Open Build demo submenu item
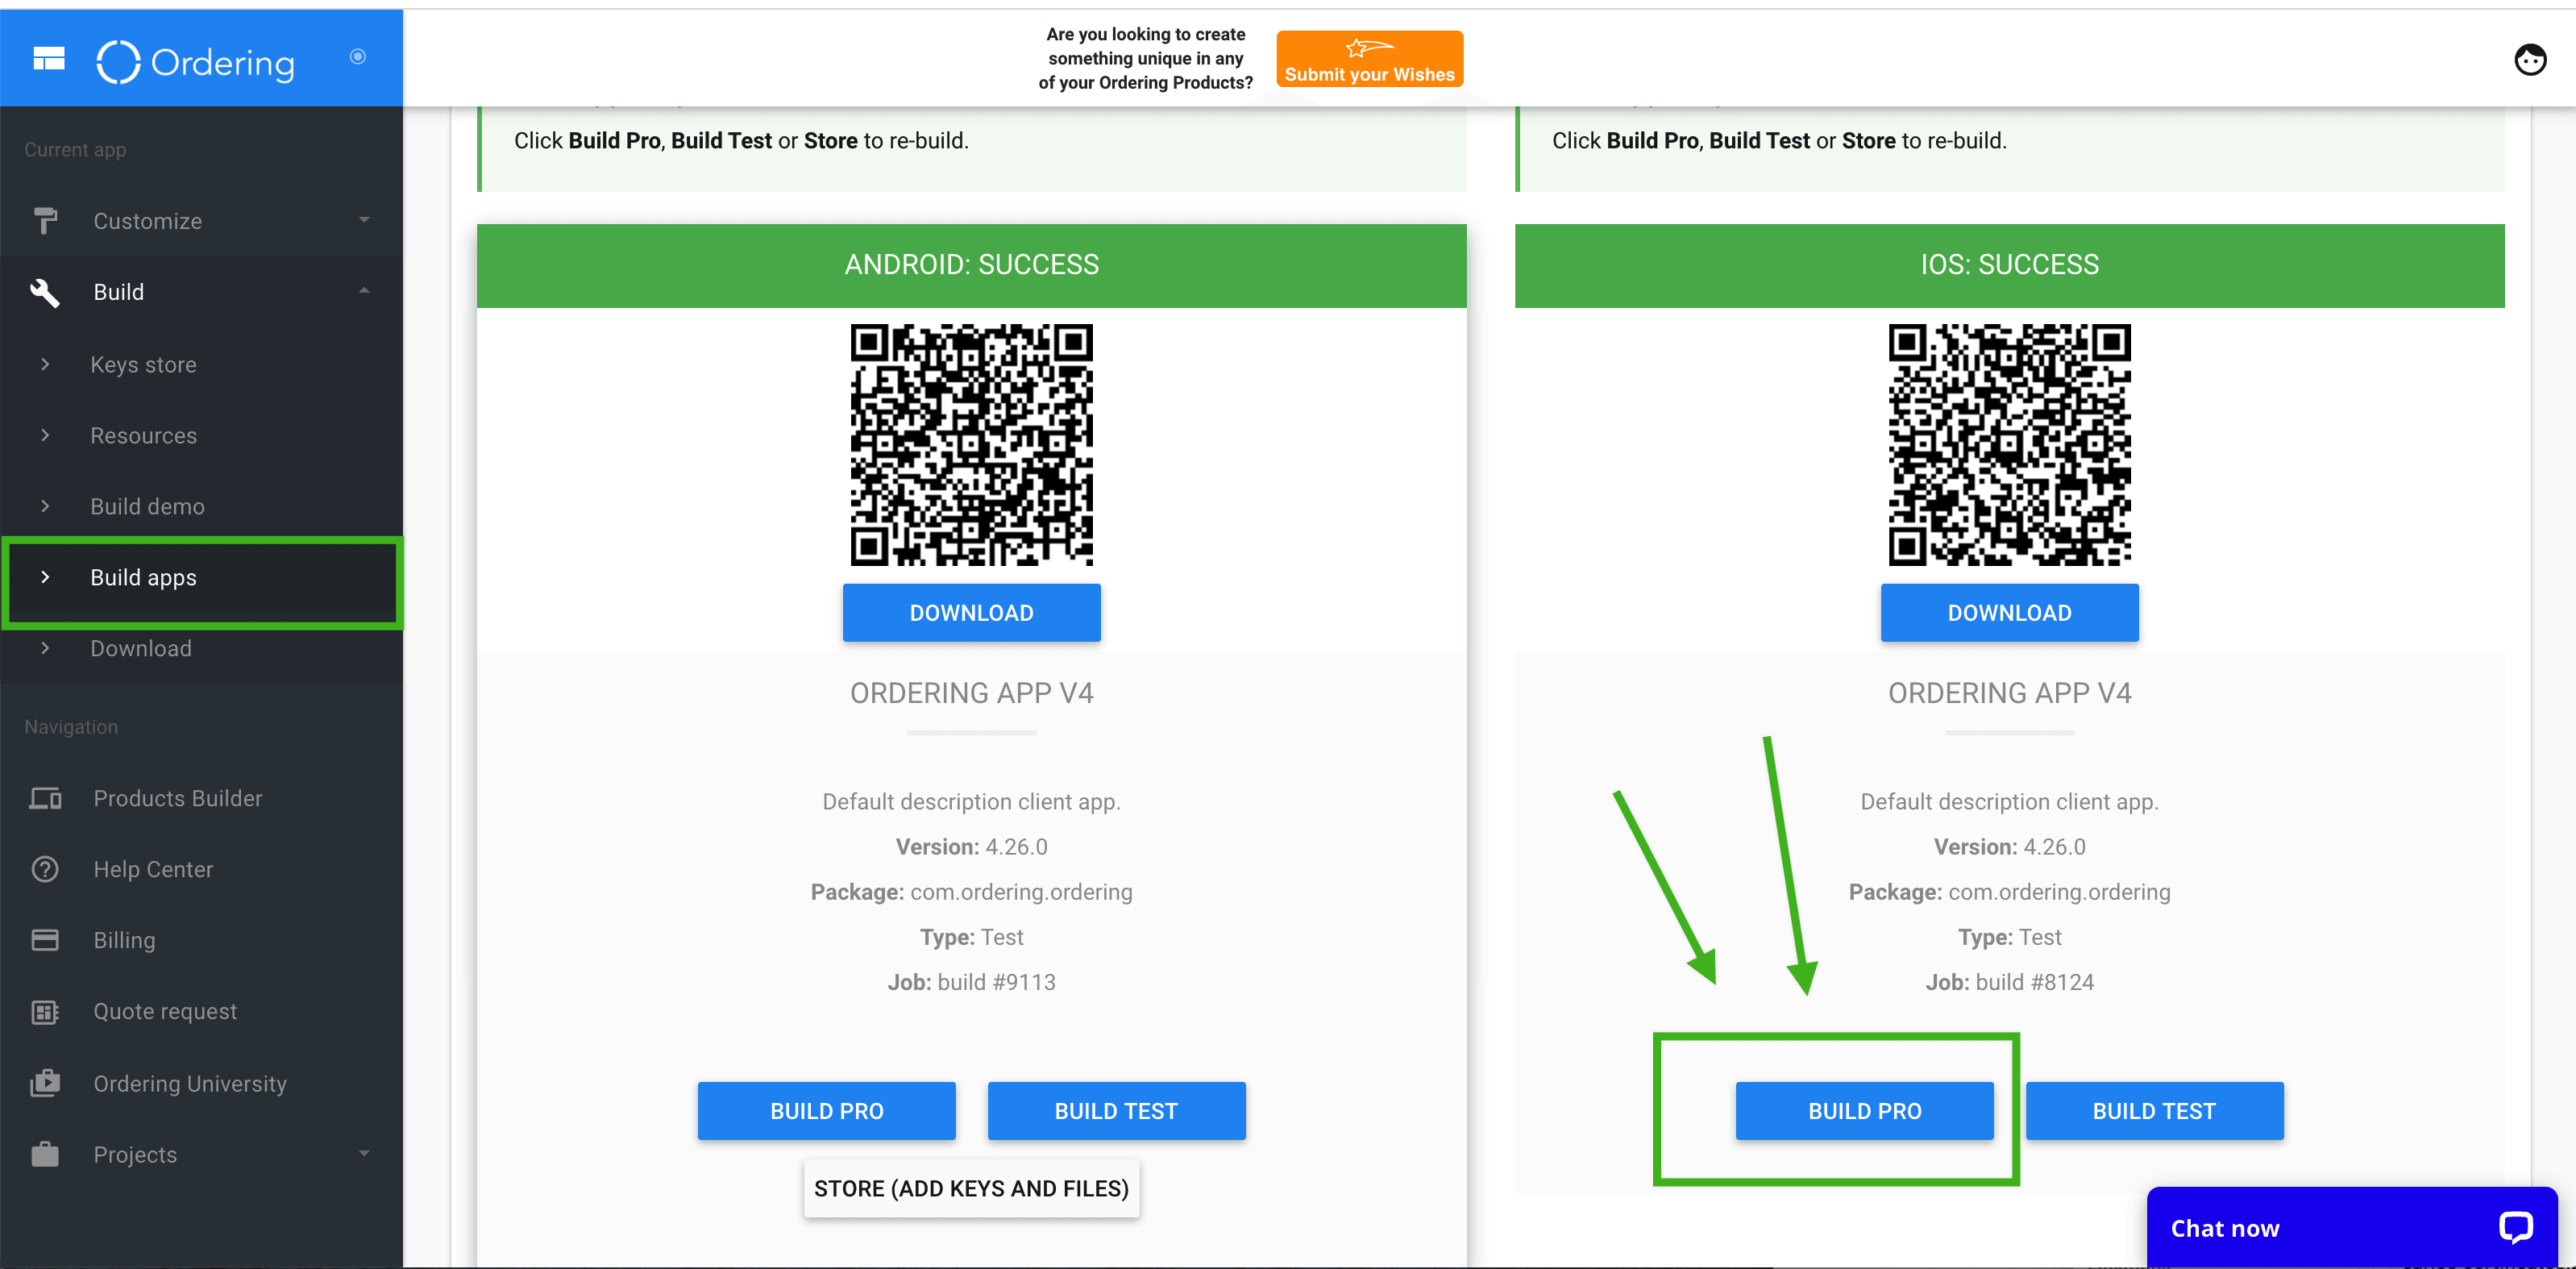Image resolution: width=2576 pixels, height=1269 pixels. [x=147, y=507]
